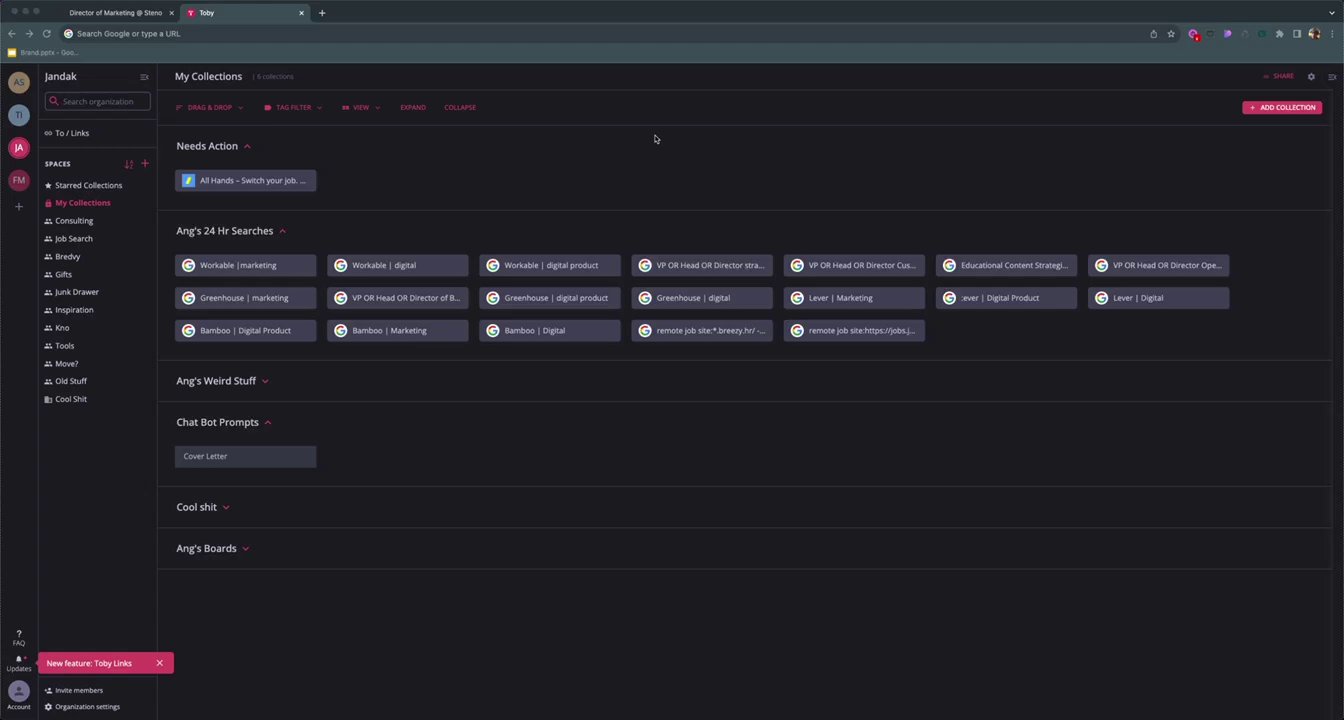Click Expand all collections button
1344x720 pixels.
[413, 107]
